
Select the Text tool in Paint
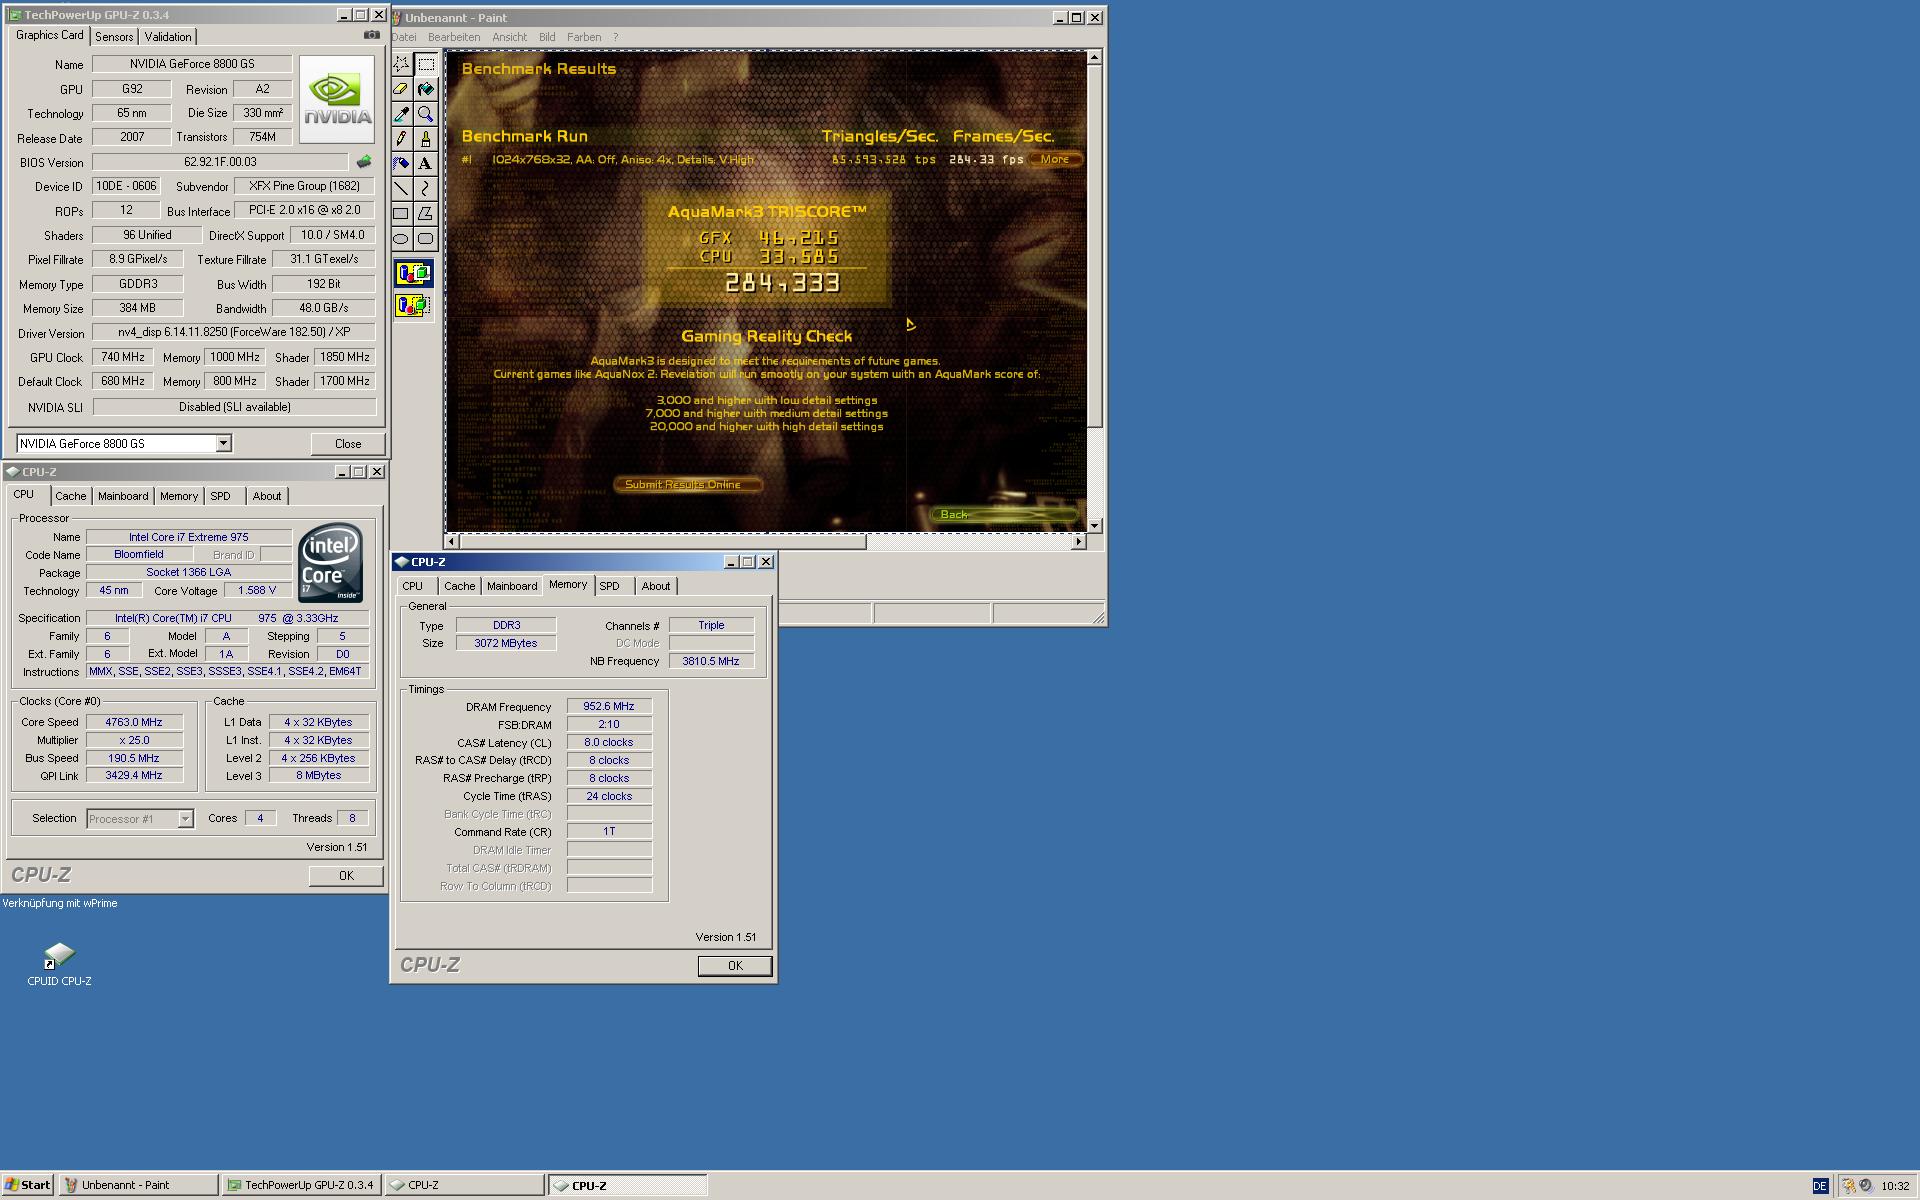coord(426,164)
